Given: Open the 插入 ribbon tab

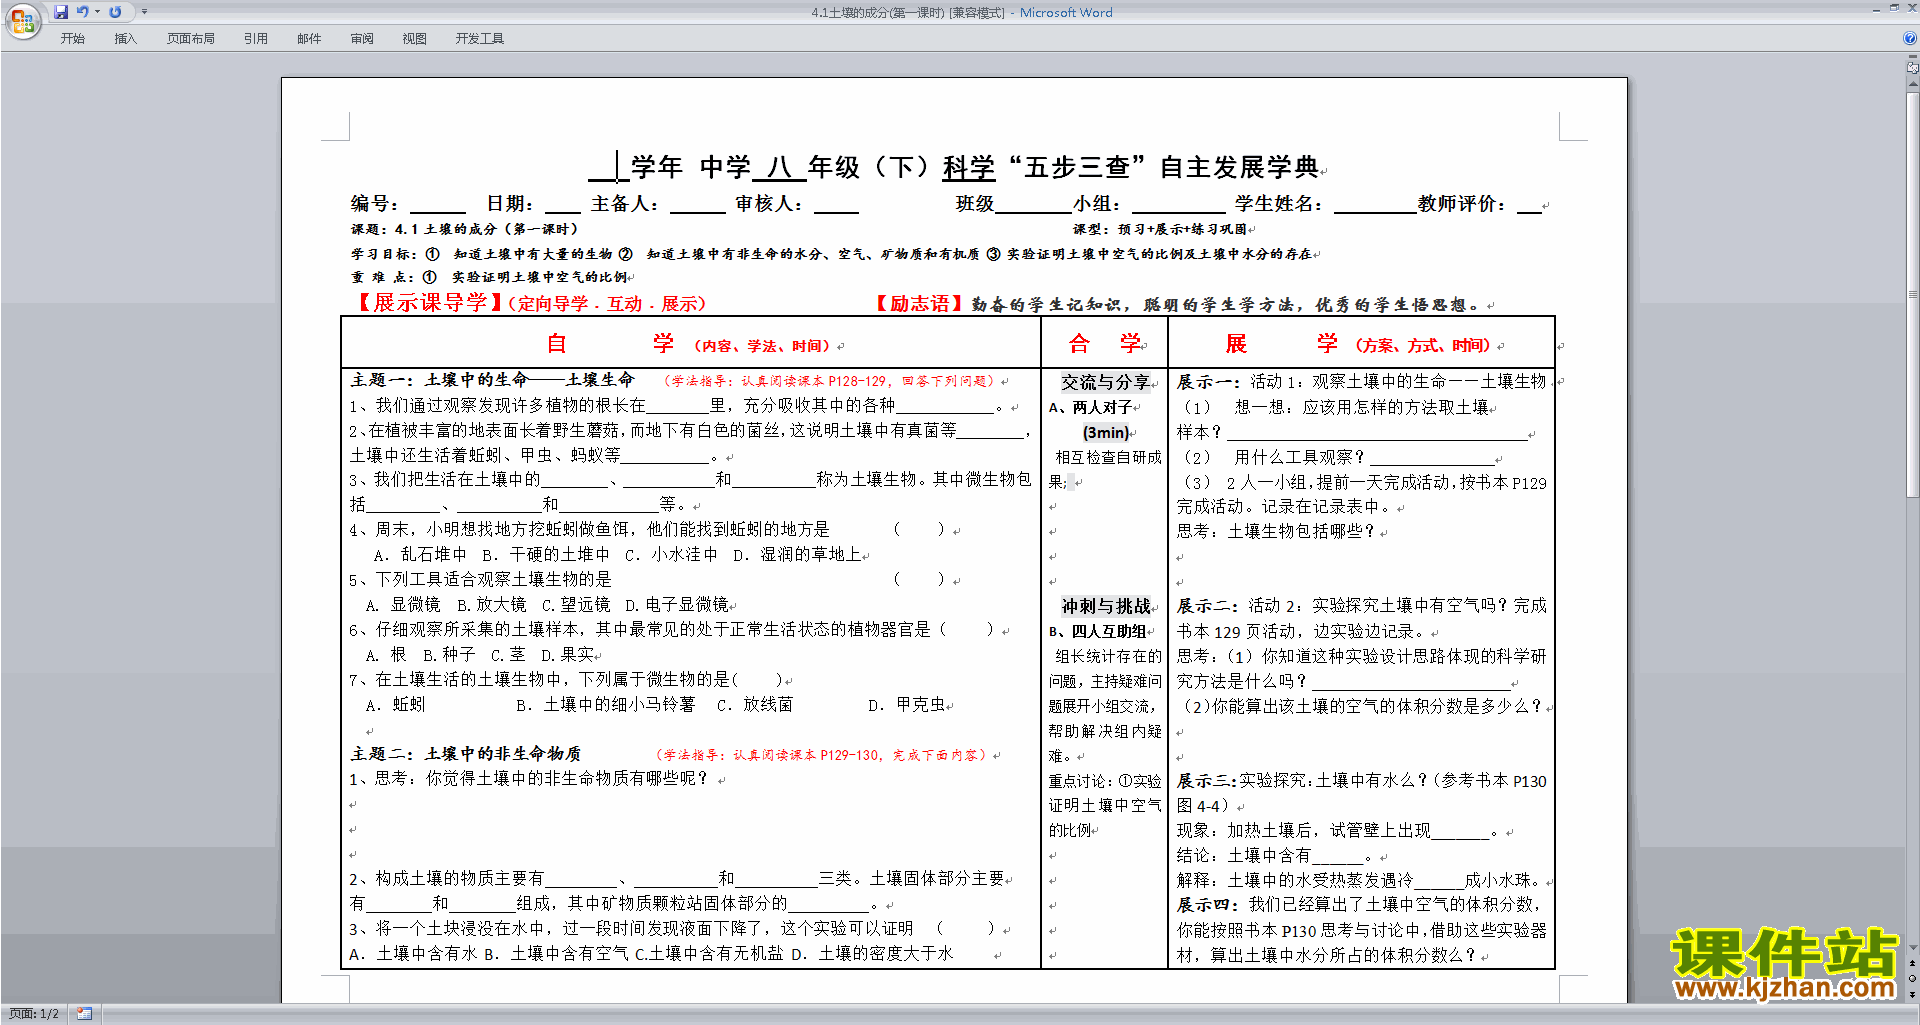Looking at the screenshot, I should click(x=125, y=39).
